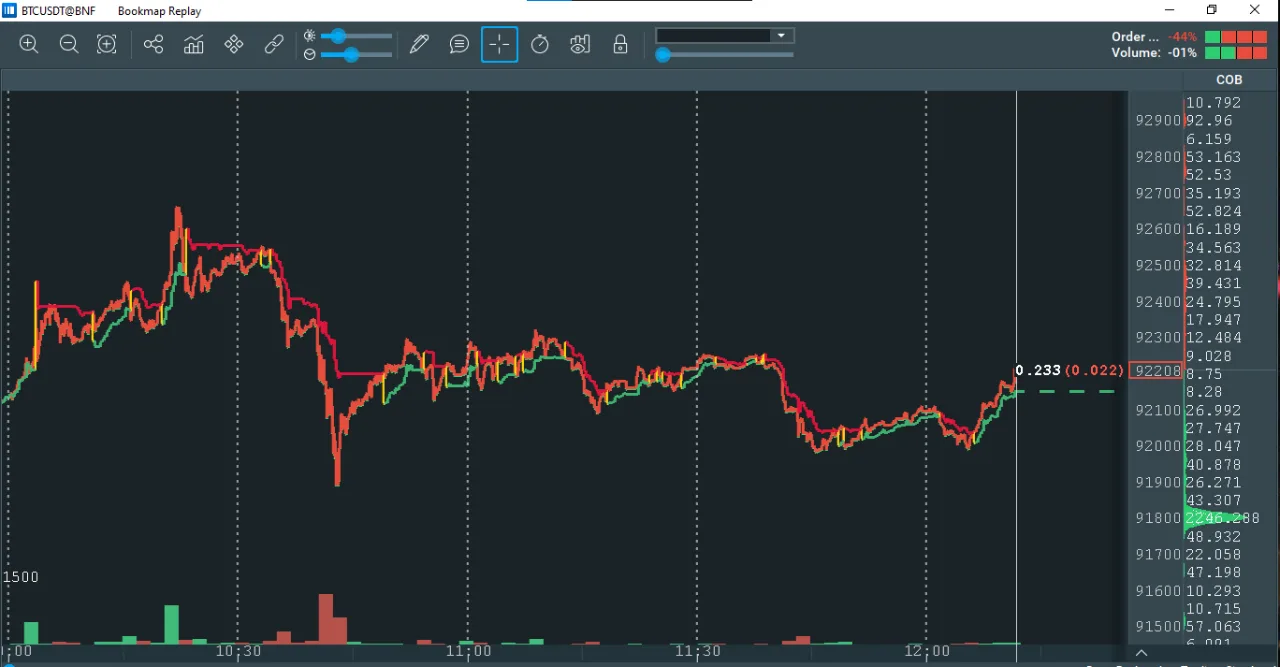Click the highlighted 92208 price label

pyautogui.click(x=1158, y=371)
